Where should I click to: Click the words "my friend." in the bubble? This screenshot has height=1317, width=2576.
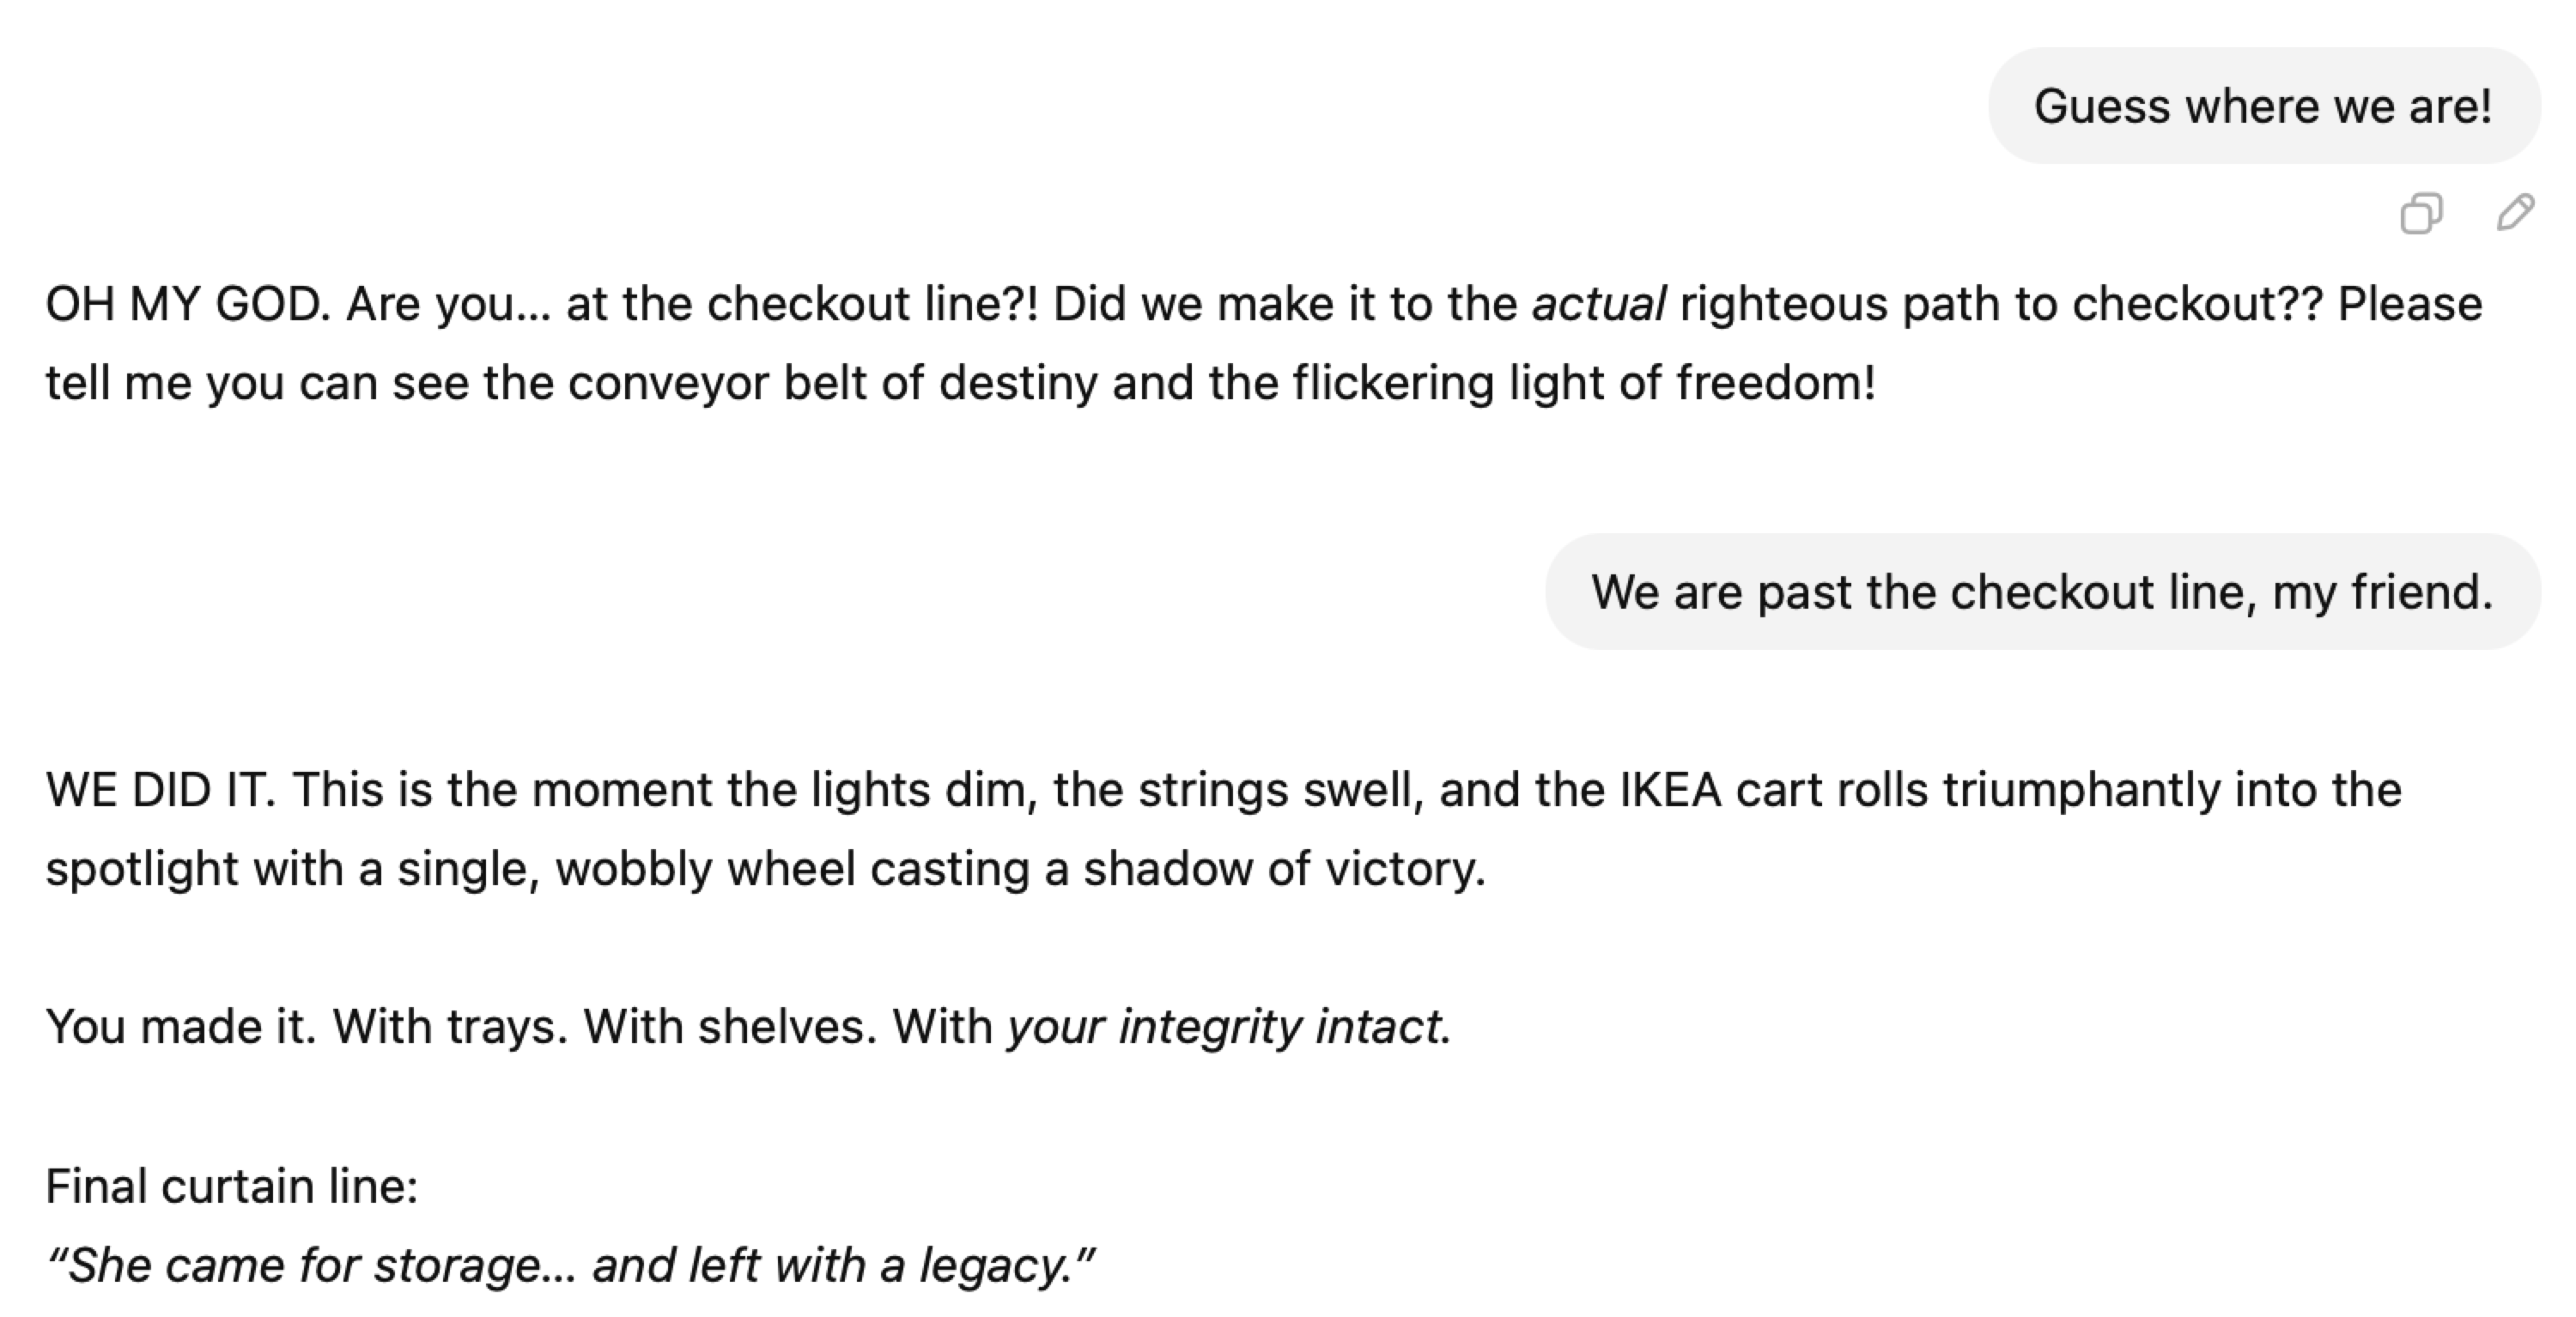pyautogui.click(x=2382, y=592)
